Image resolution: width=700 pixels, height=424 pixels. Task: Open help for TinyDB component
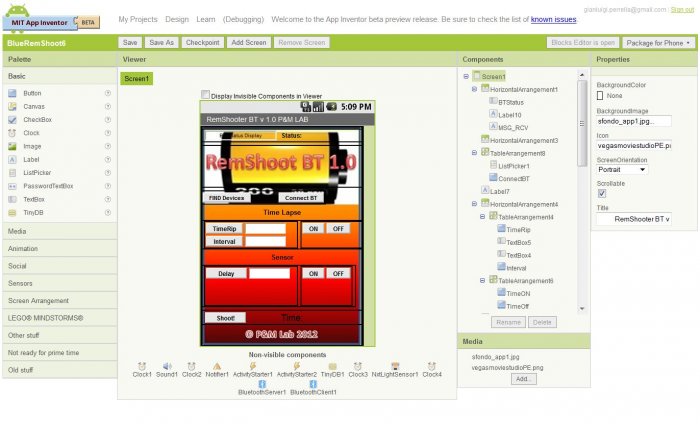pyautogui.click(x=108, y=212)
